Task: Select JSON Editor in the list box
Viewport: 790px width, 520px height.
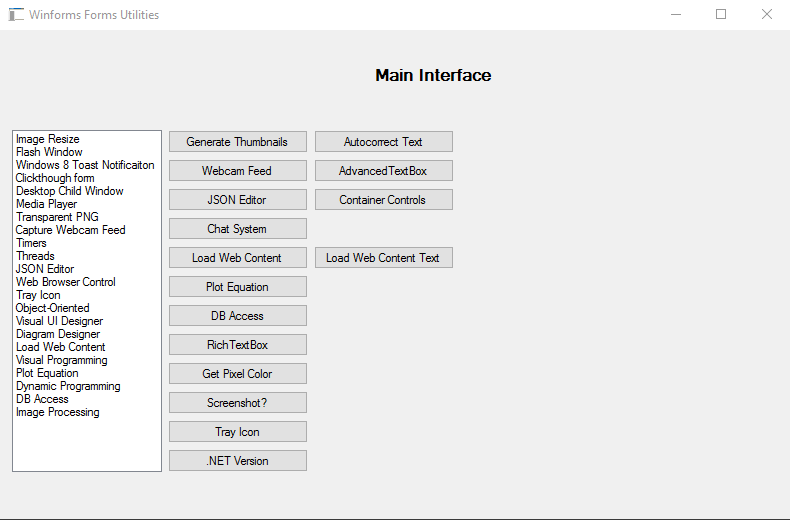Action: pos(87,269)
